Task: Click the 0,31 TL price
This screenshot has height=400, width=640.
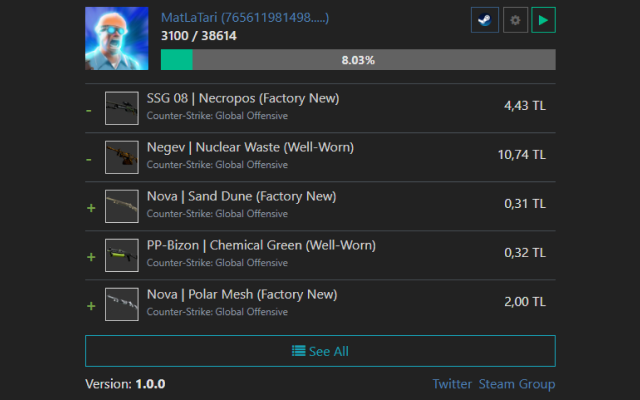Action: 525,204
